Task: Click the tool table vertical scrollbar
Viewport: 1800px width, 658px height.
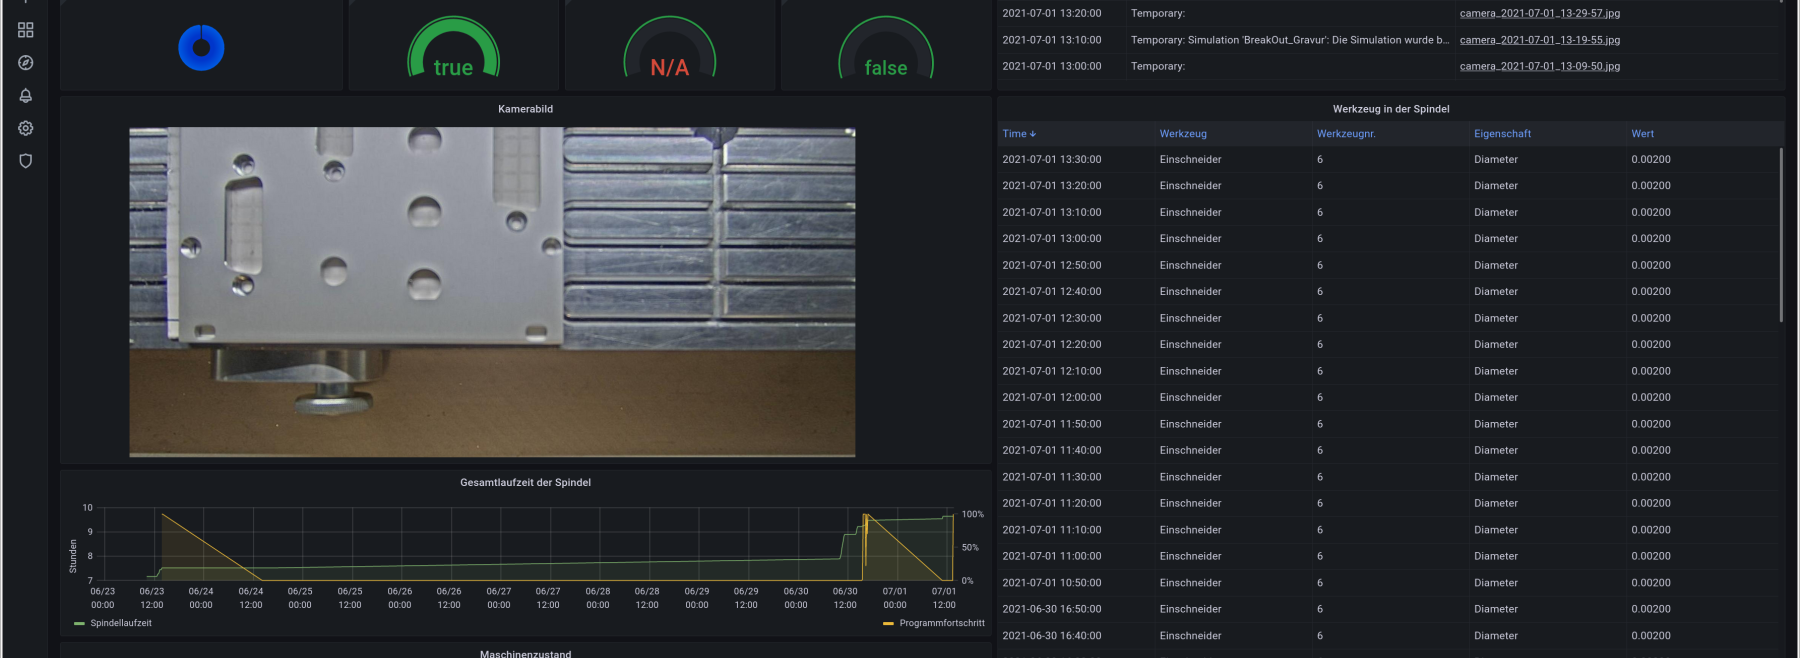Action: tap(1781, 235)
